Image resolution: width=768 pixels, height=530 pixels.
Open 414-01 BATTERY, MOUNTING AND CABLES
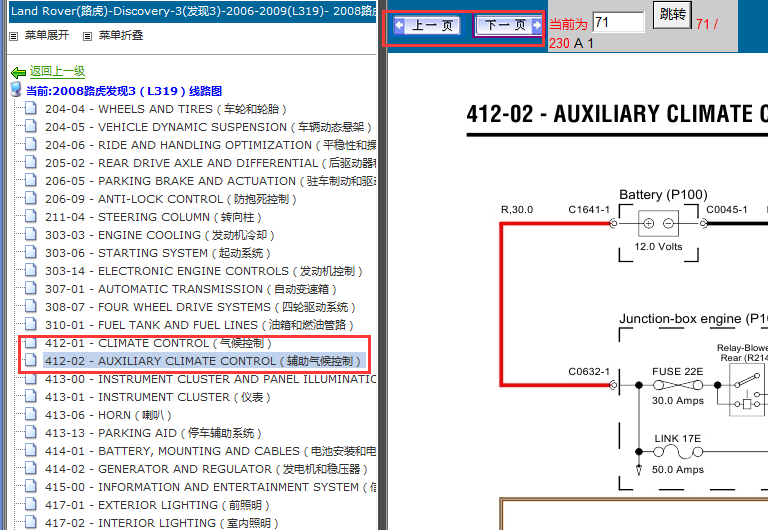tap(210, 451)
